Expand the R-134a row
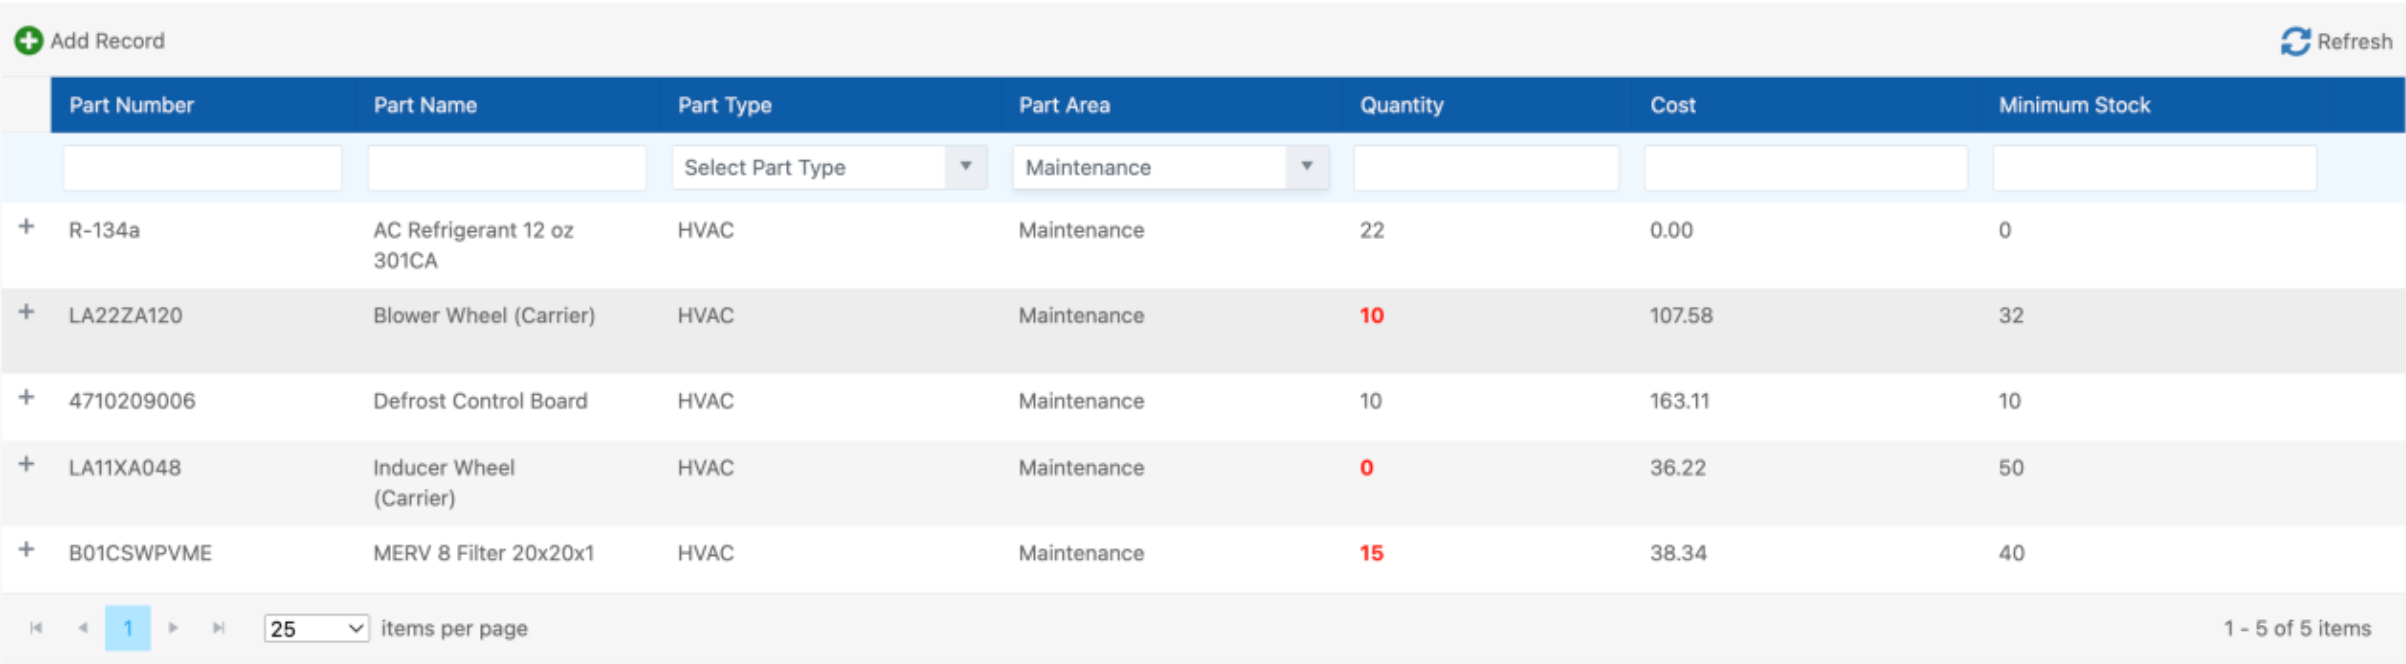Screen dimensions: 2406x664 tap(27, 227)
